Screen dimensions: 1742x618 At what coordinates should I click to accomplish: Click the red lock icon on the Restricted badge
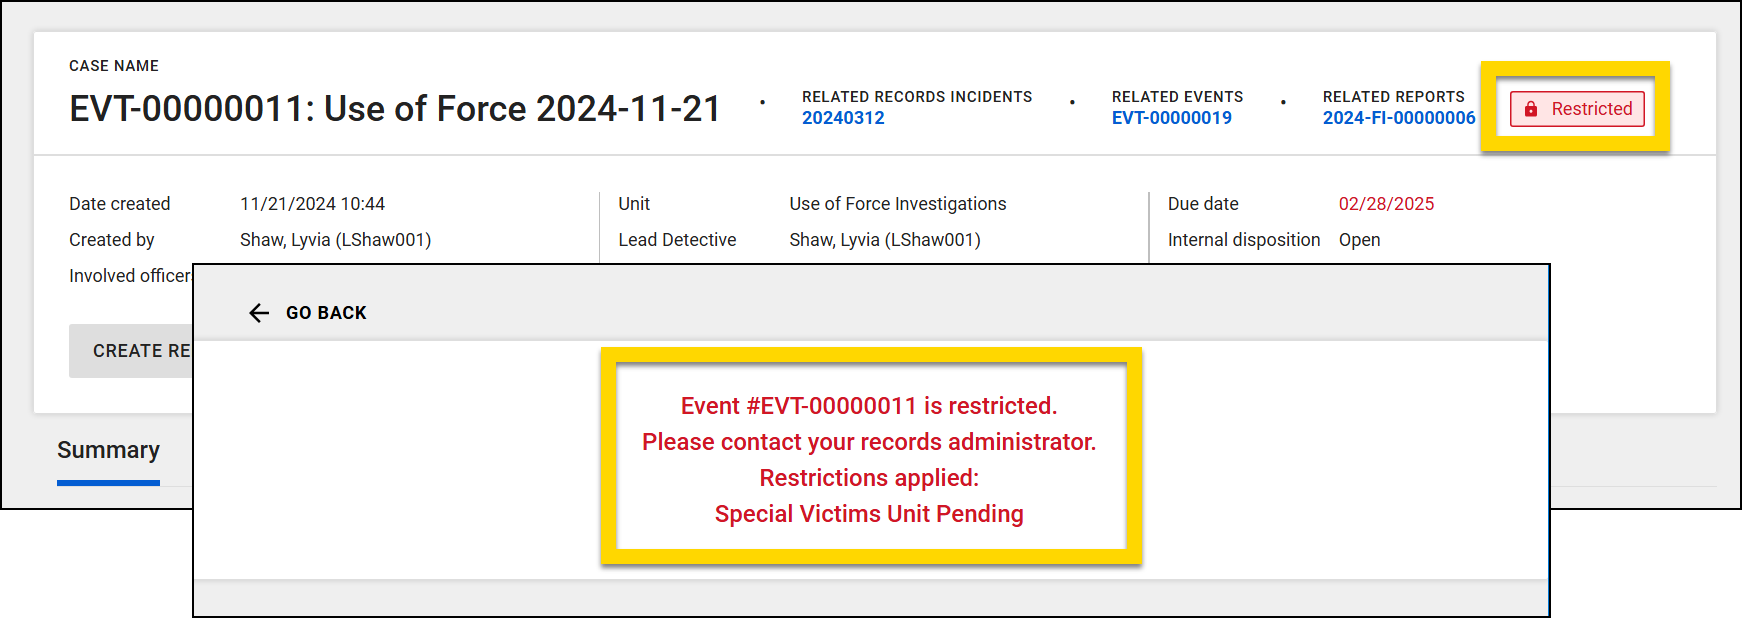coord(1529,109)
